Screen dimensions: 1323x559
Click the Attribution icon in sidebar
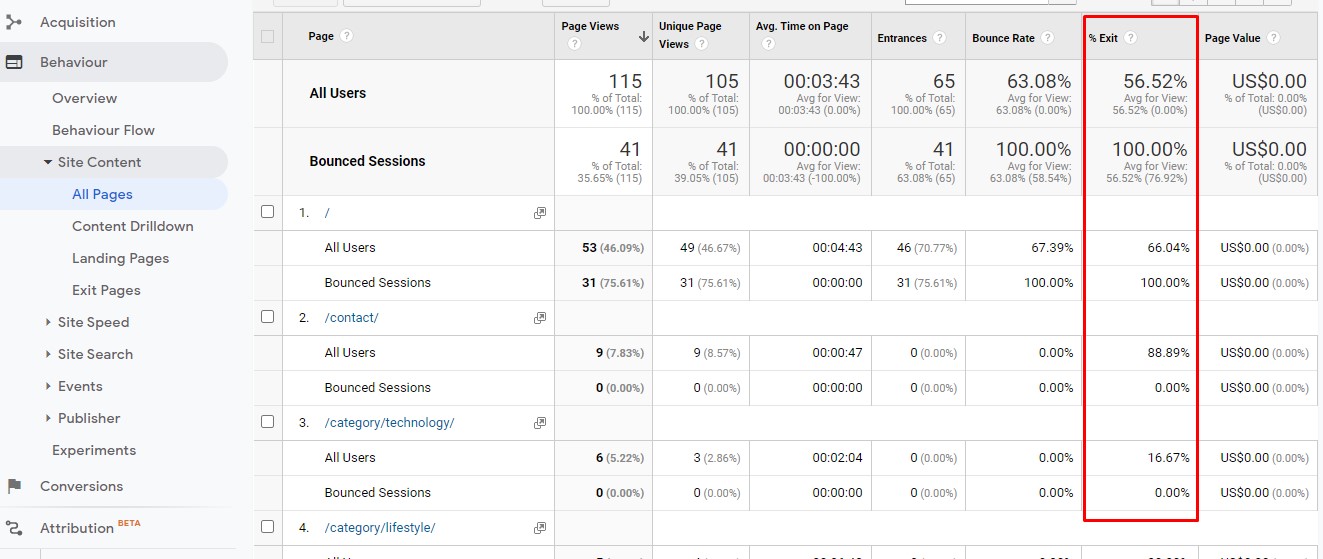tap(14, 528)
